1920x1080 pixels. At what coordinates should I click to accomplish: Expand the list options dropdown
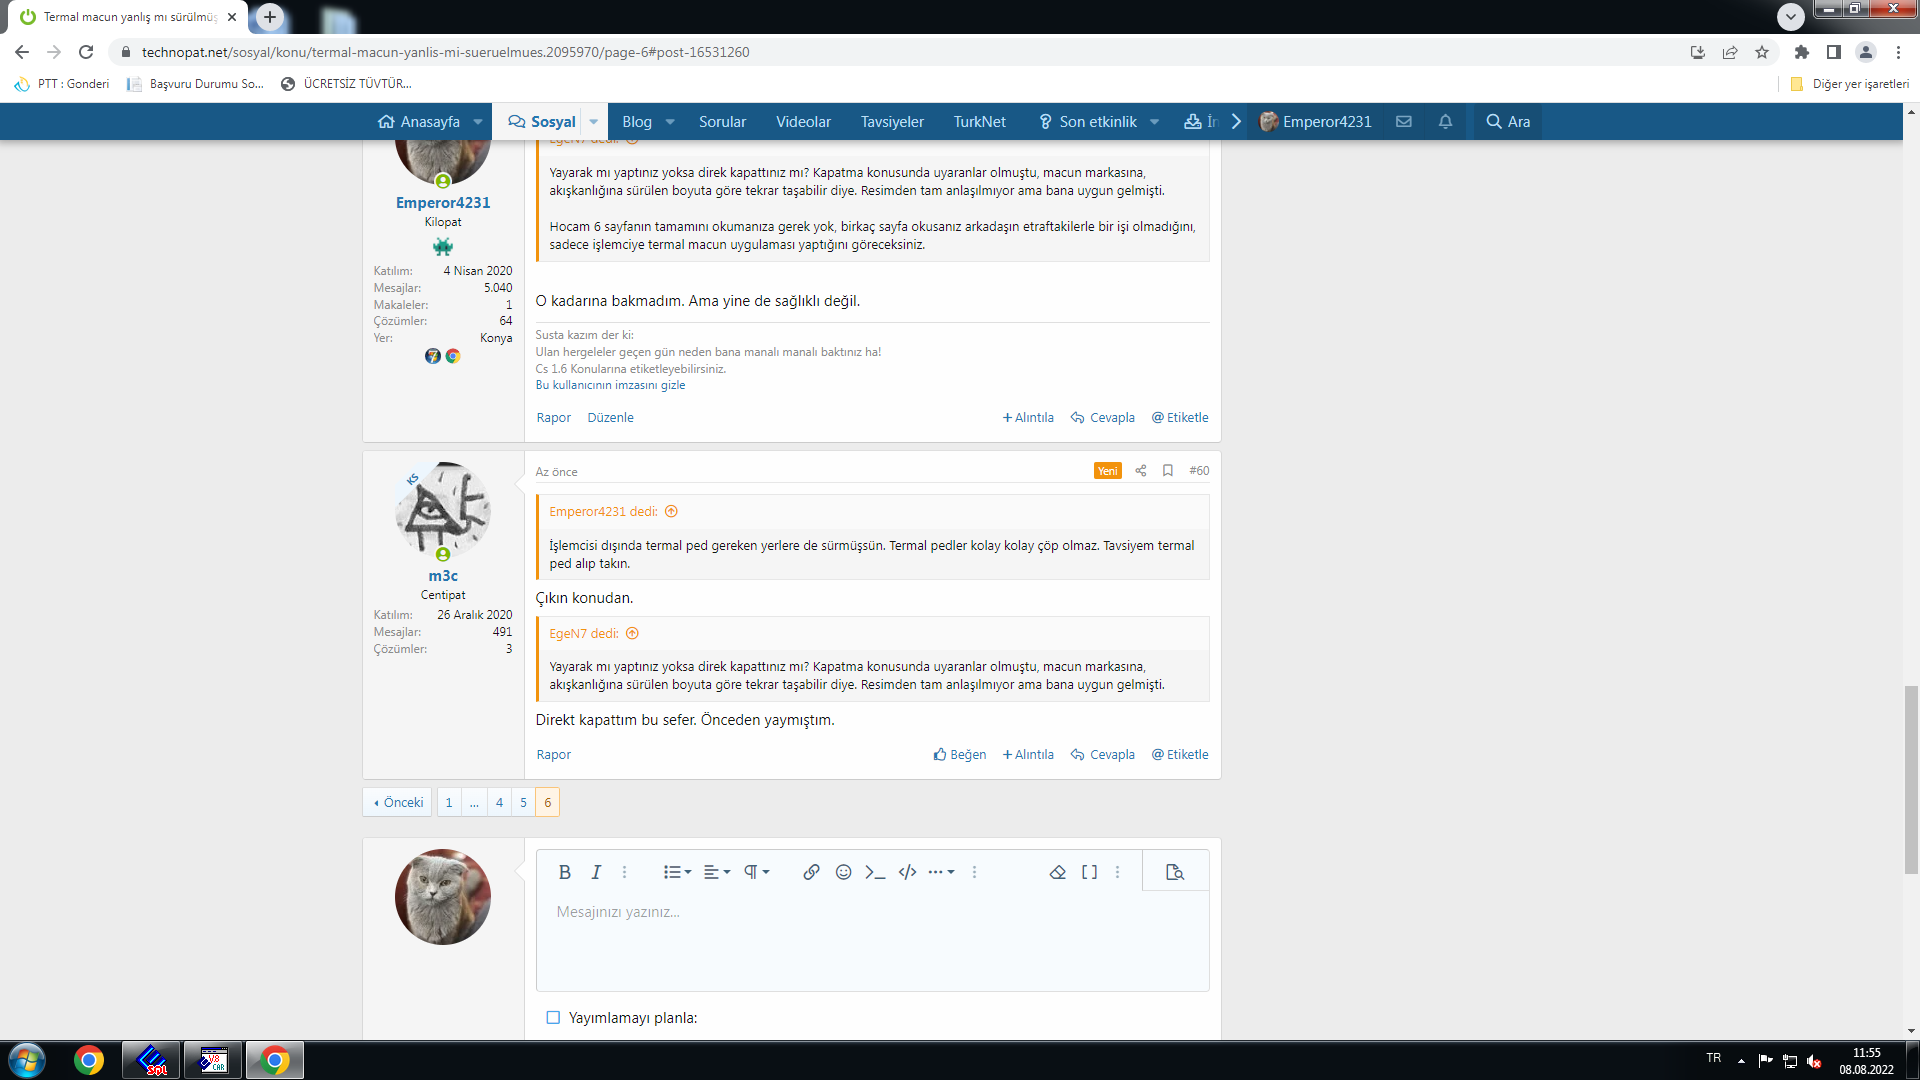click(x=677, y=872)
